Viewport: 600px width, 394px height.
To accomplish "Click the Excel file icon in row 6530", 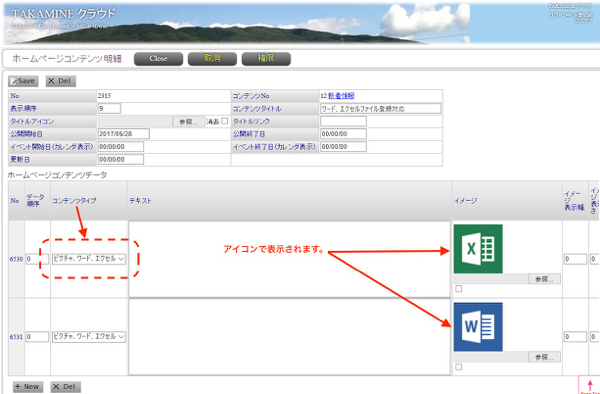I will [478, 249].
